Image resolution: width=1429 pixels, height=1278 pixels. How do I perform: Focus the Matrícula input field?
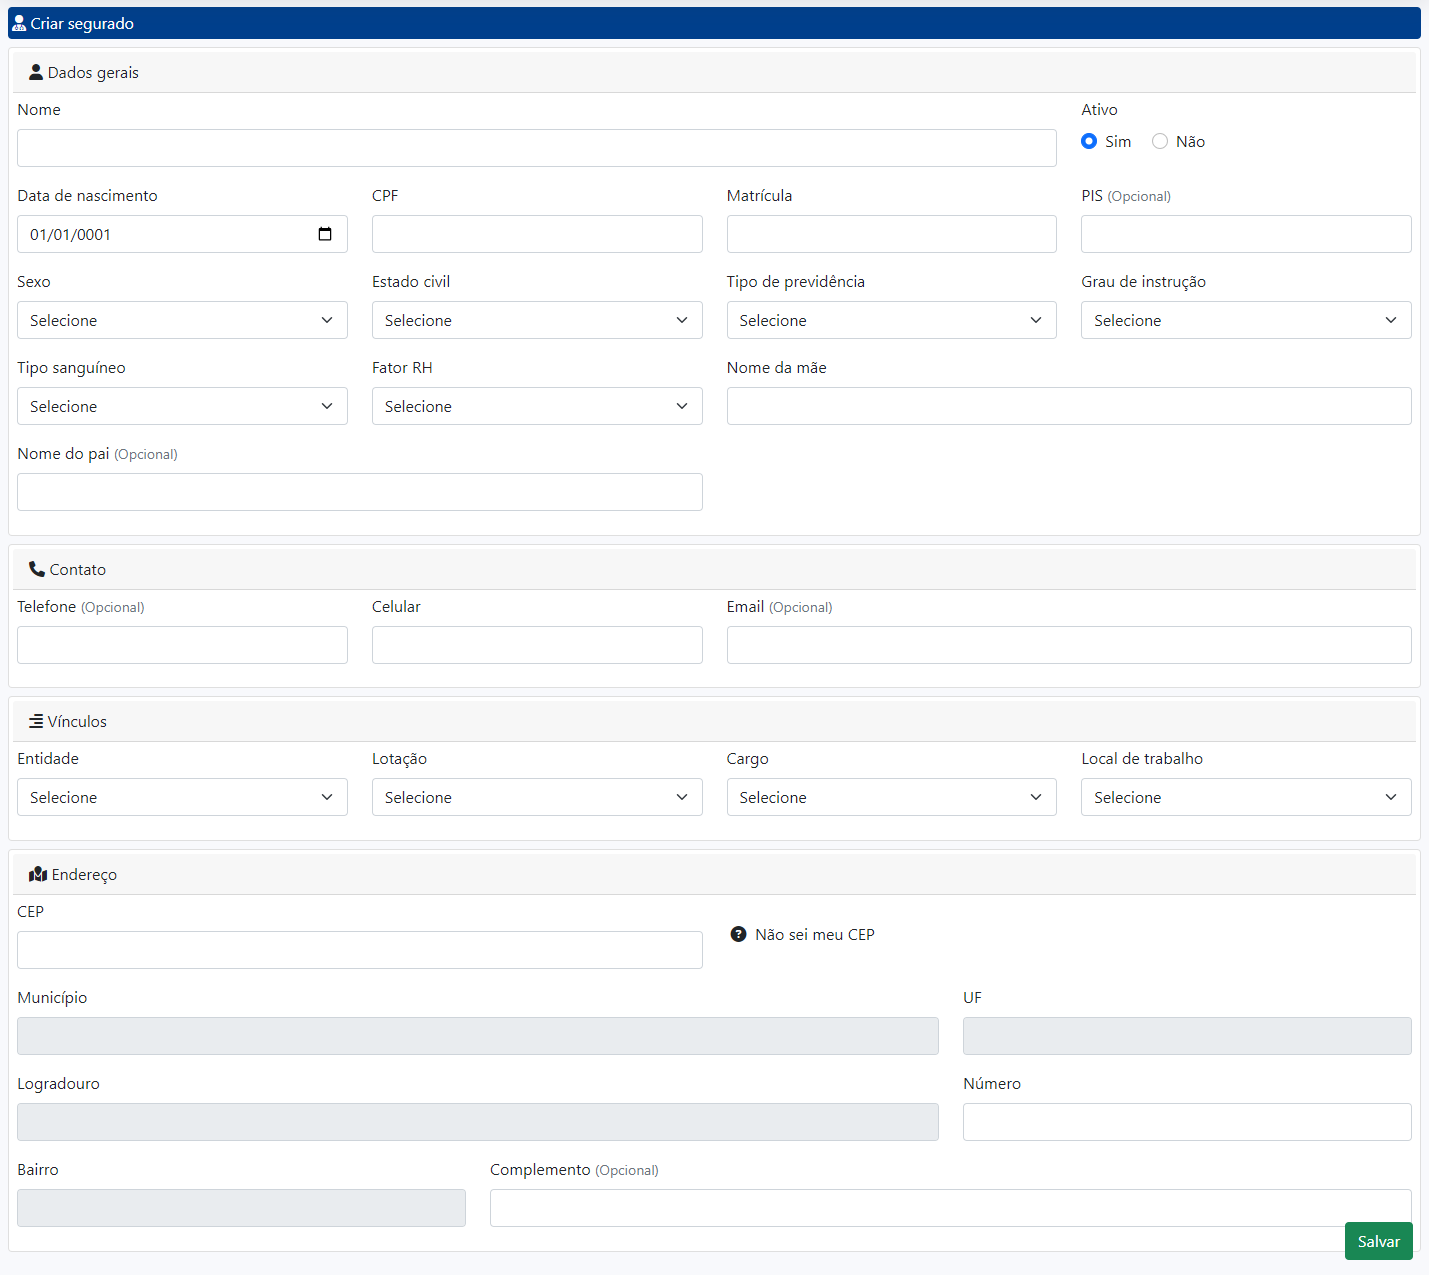coord(891,234)
